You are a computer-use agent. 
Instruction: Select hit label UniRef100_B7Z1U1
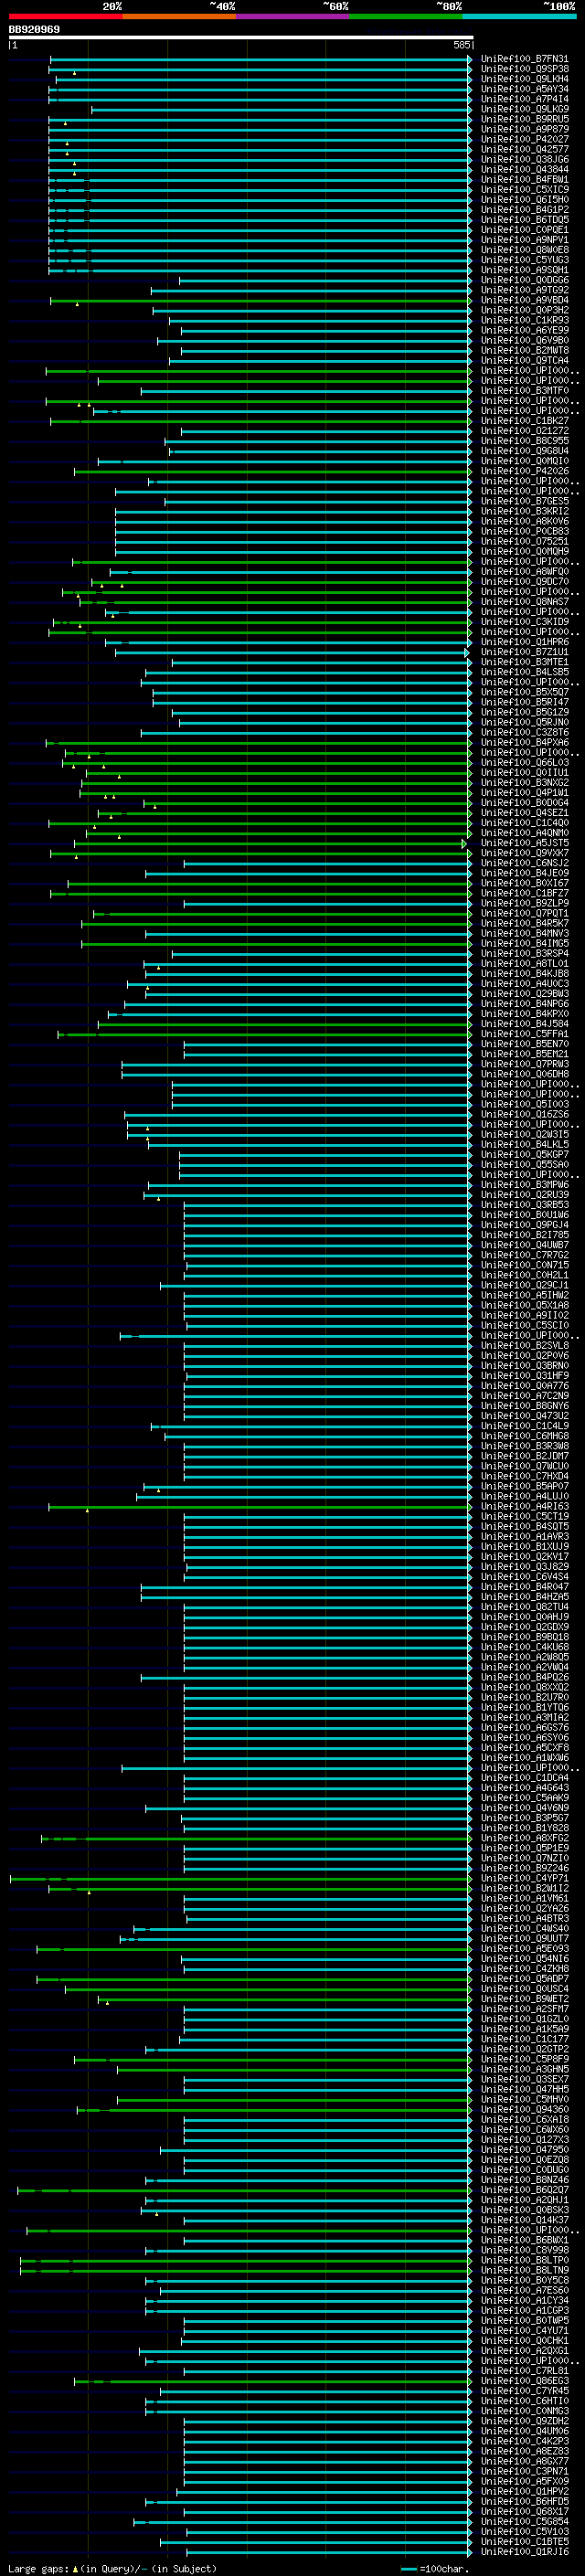(x=524, y=652)
